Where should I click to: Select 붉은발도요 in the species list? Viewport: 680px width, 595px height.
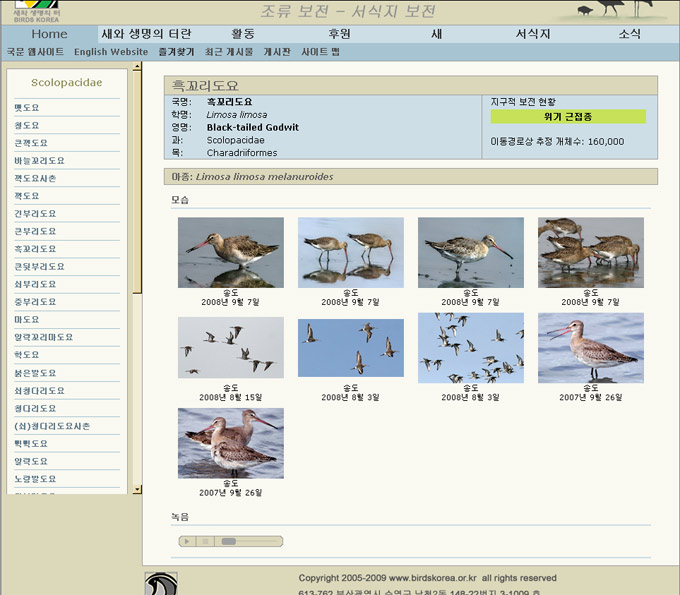click(35, 373)
